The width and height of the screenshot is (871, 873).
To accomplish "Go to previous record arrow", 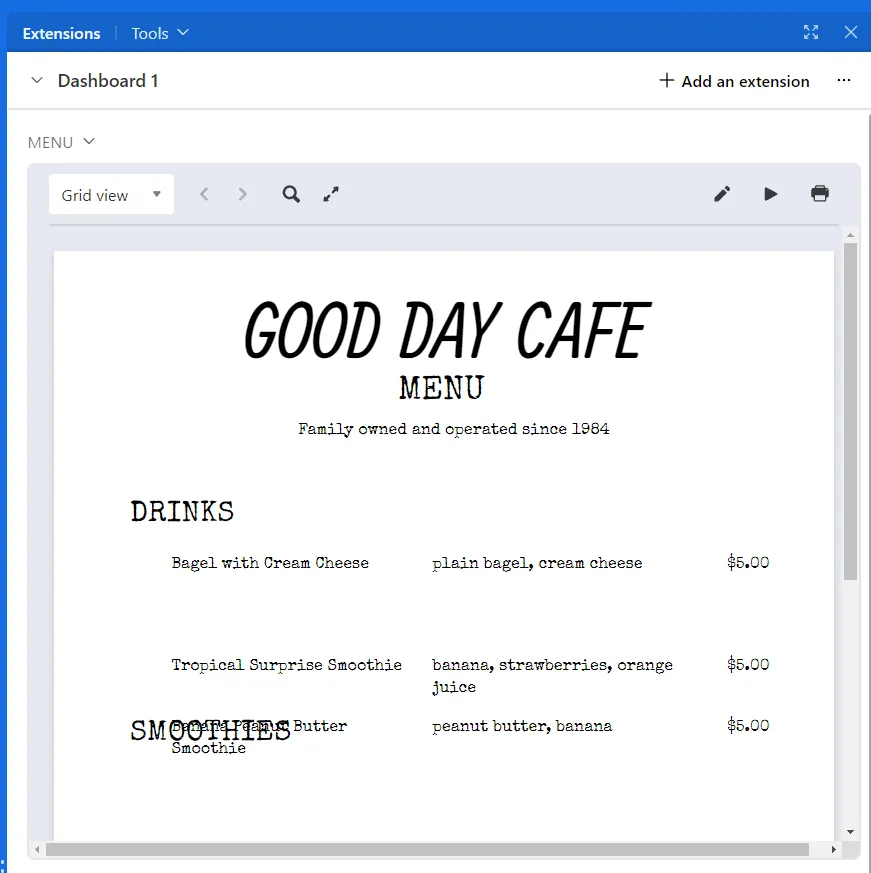I will (x=204, y=194).
